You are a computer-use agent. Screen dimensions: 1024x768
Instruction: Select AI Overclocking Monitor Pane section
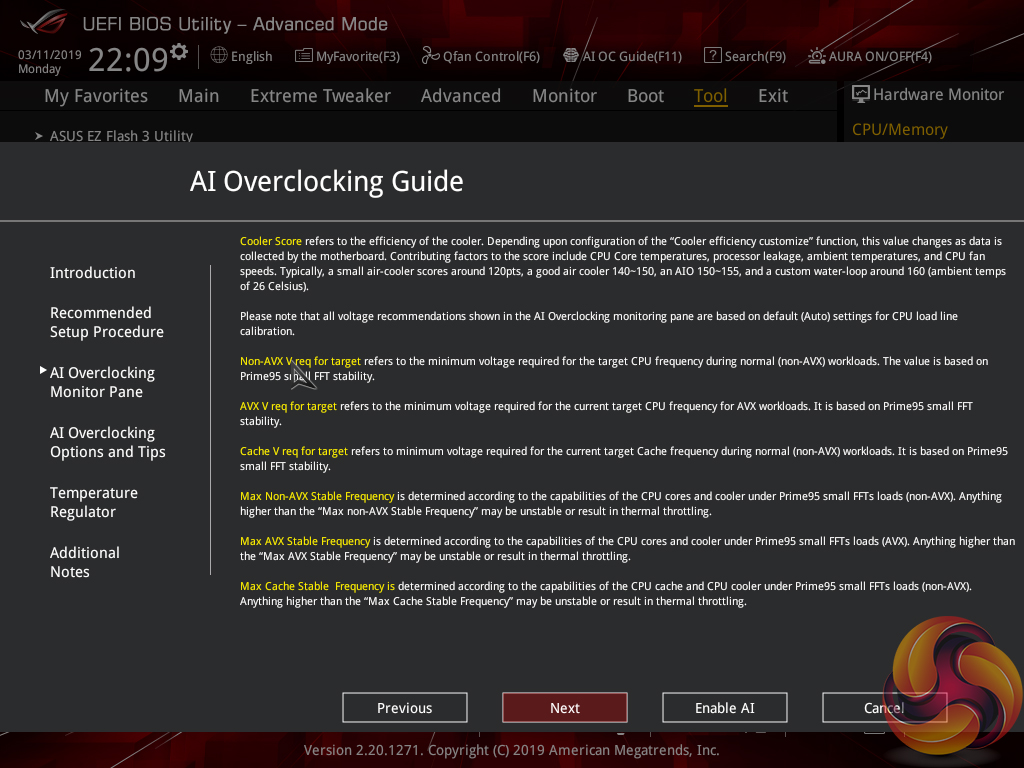pos(103,382)
